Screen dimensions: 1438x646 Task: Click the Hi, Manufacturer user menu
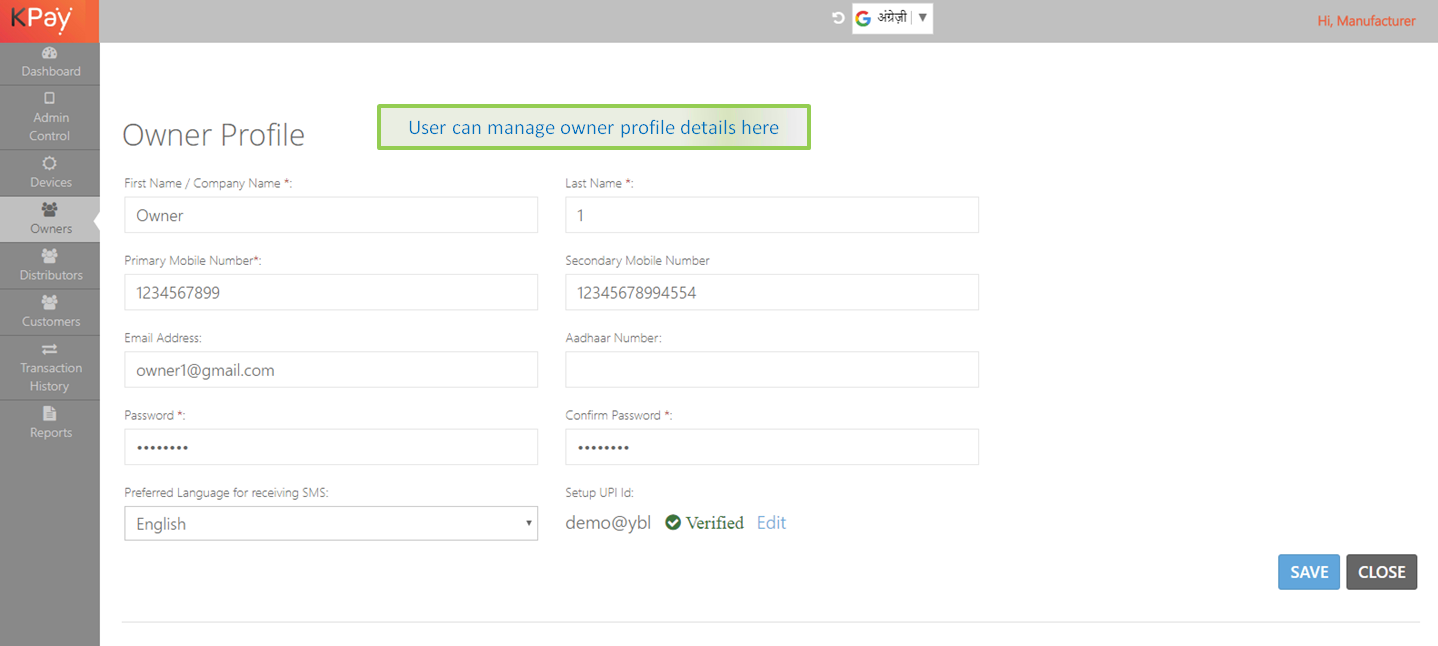(1366, 21)
